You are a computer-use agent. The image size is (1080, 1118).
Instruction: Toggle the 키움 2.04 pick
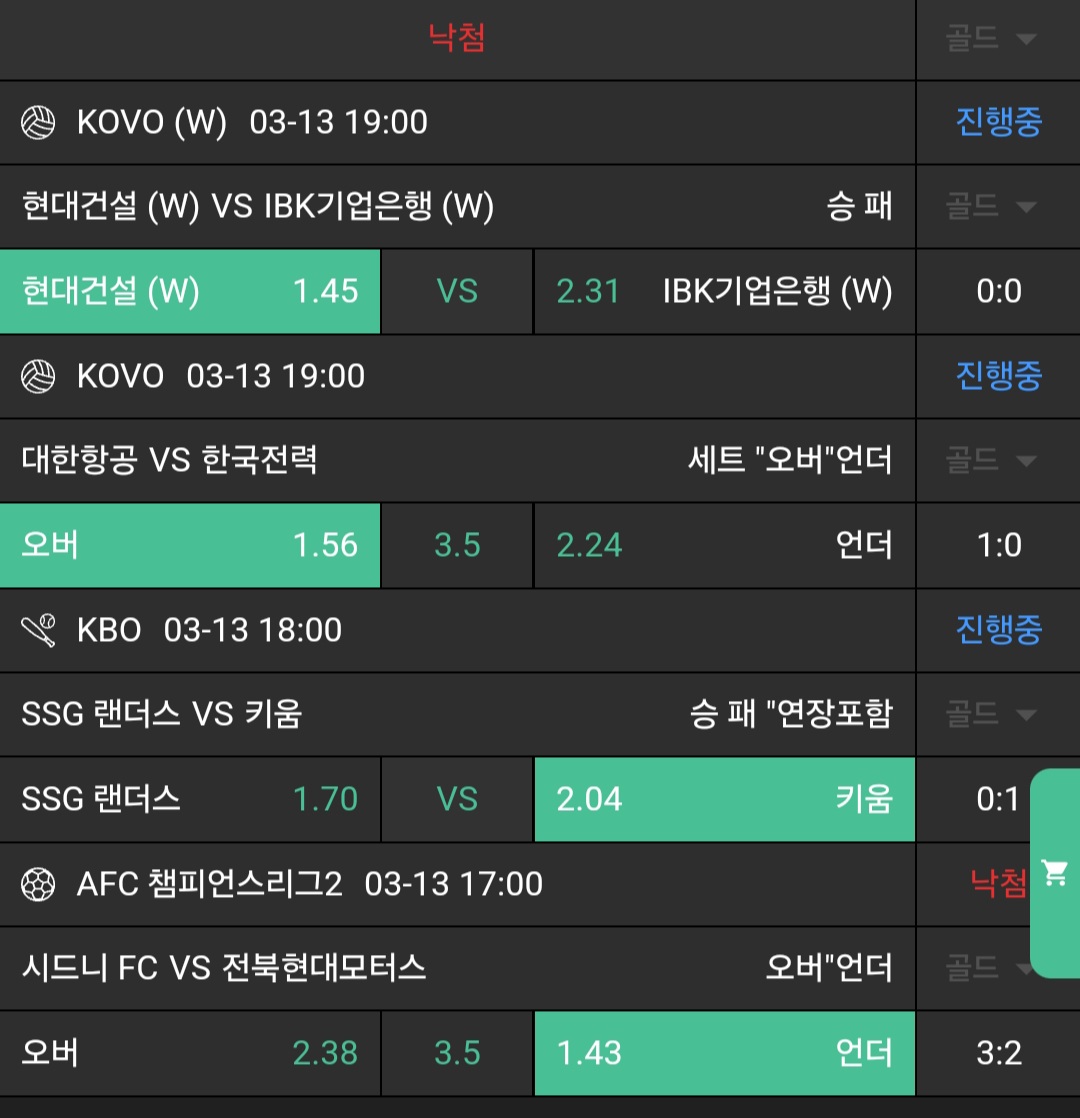tap(724, 800)
